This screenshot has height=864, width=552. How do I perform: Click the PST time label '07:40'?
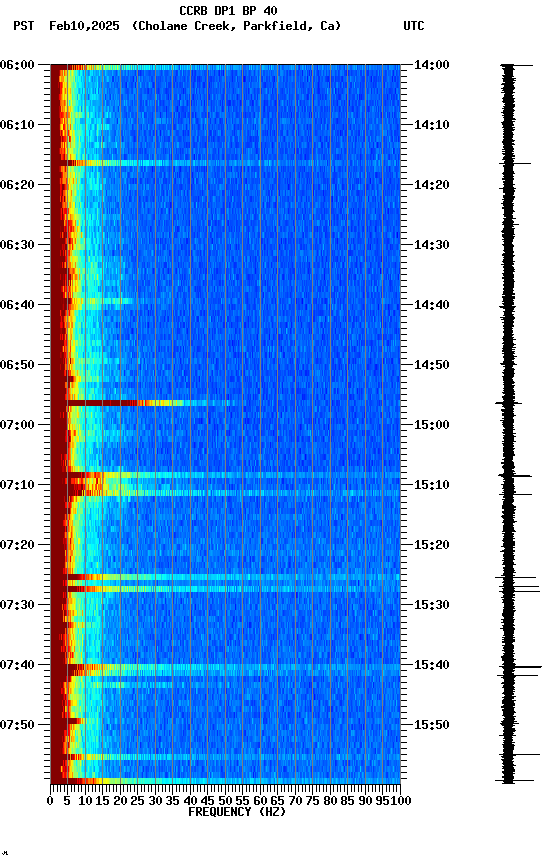click(17, 665)
